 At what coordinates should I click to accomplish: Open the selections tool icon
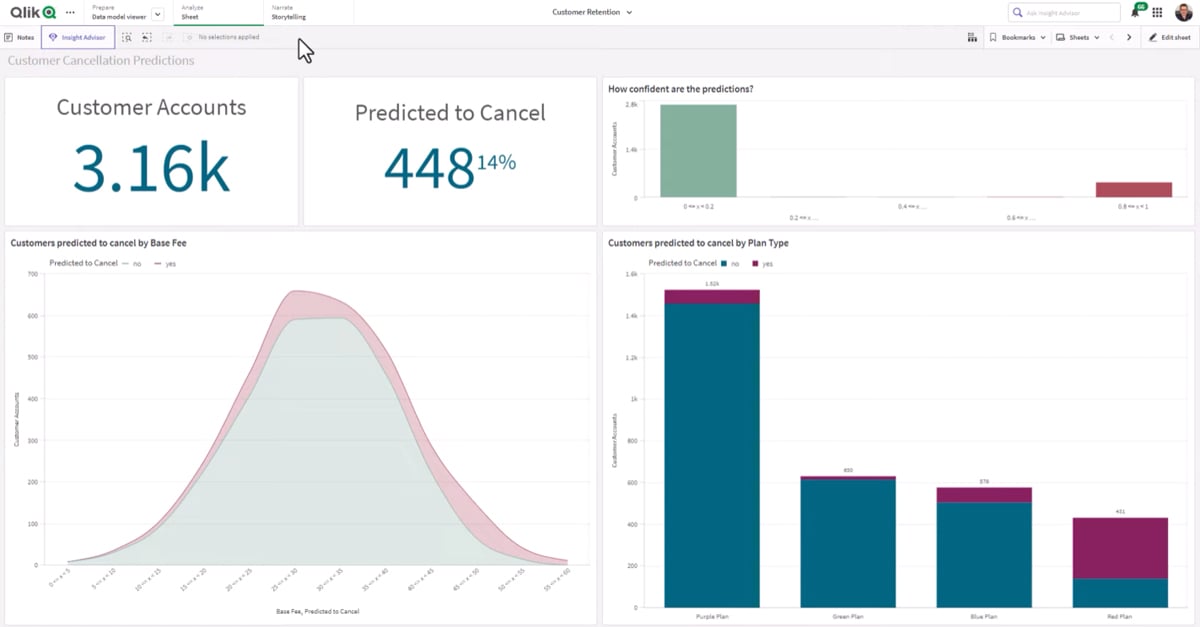(148, 37)
